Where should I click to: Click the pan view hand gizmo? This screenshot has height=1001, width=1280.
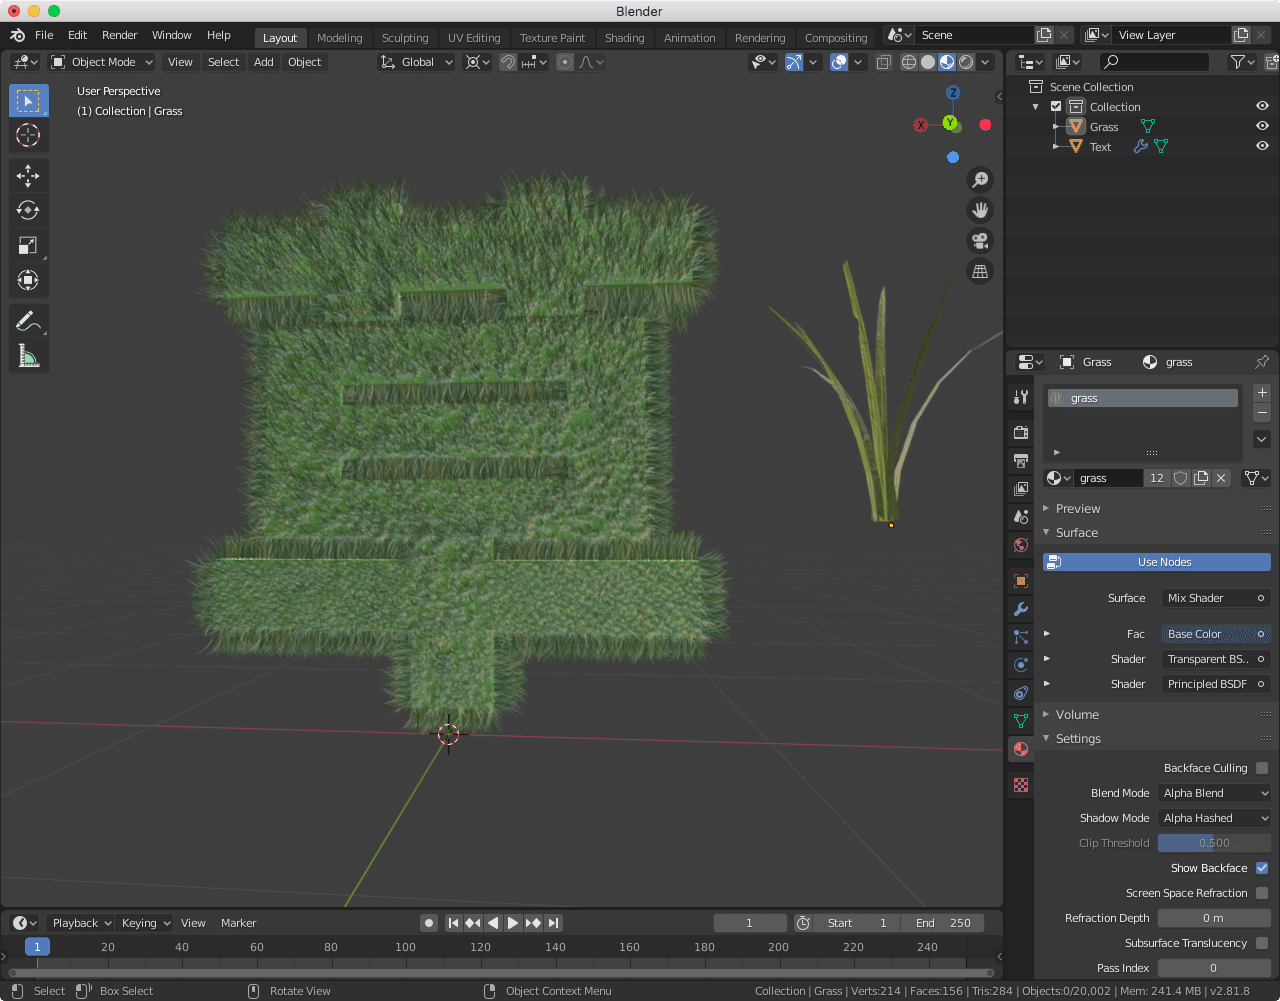coord(980,210)
